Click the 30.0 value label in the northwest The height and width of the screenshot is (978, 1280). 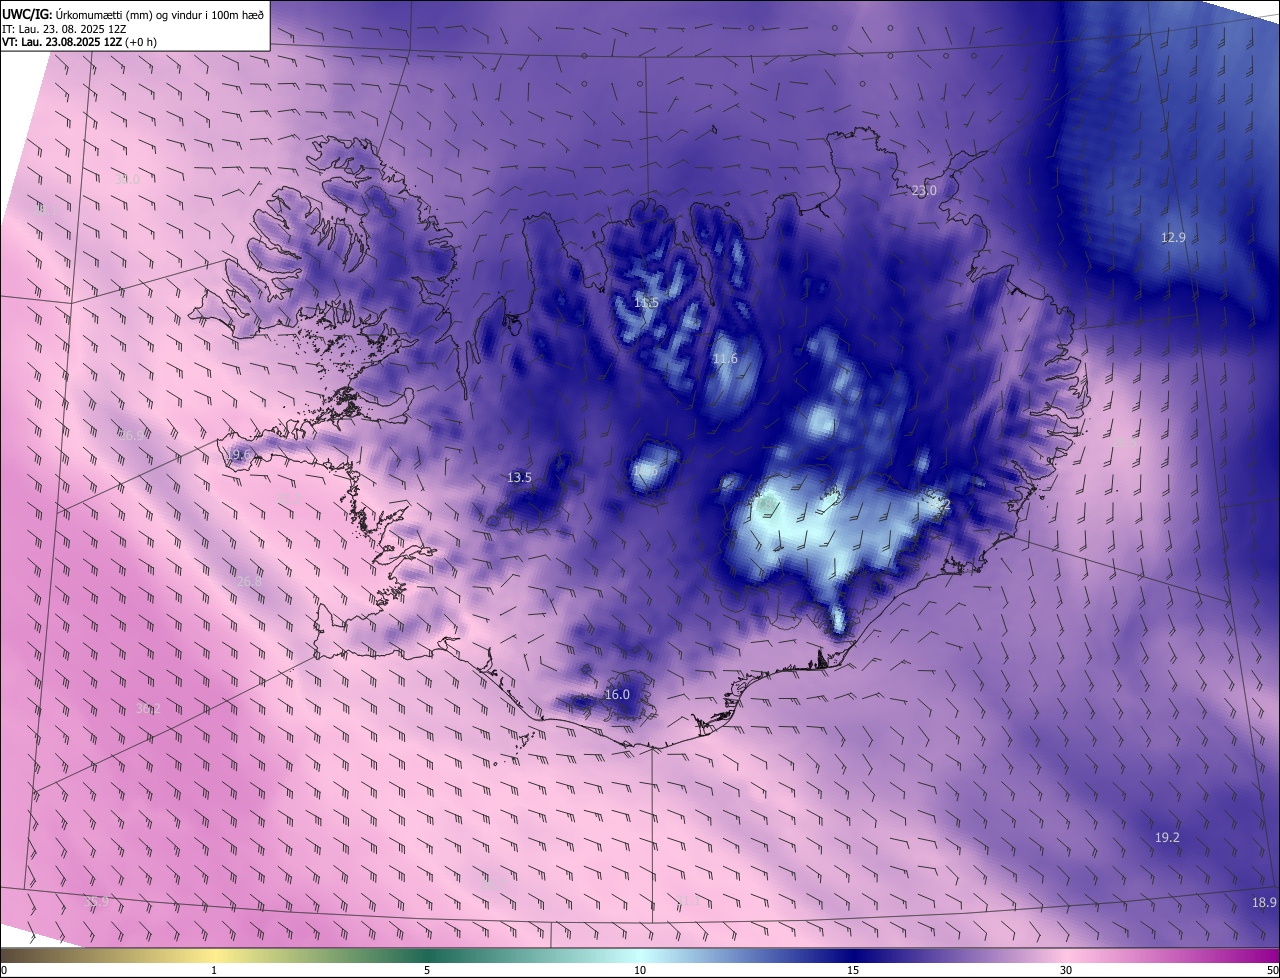127,179
